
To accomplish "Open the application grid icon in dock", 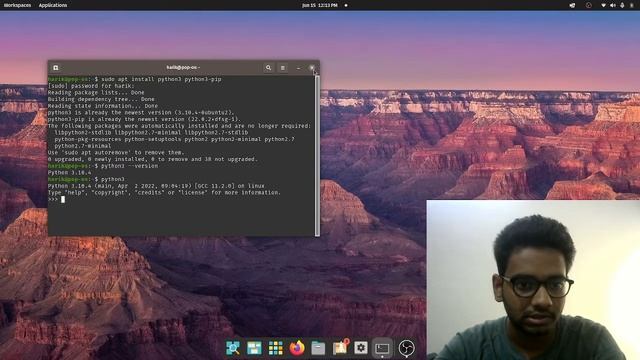I will click(276, 348).
